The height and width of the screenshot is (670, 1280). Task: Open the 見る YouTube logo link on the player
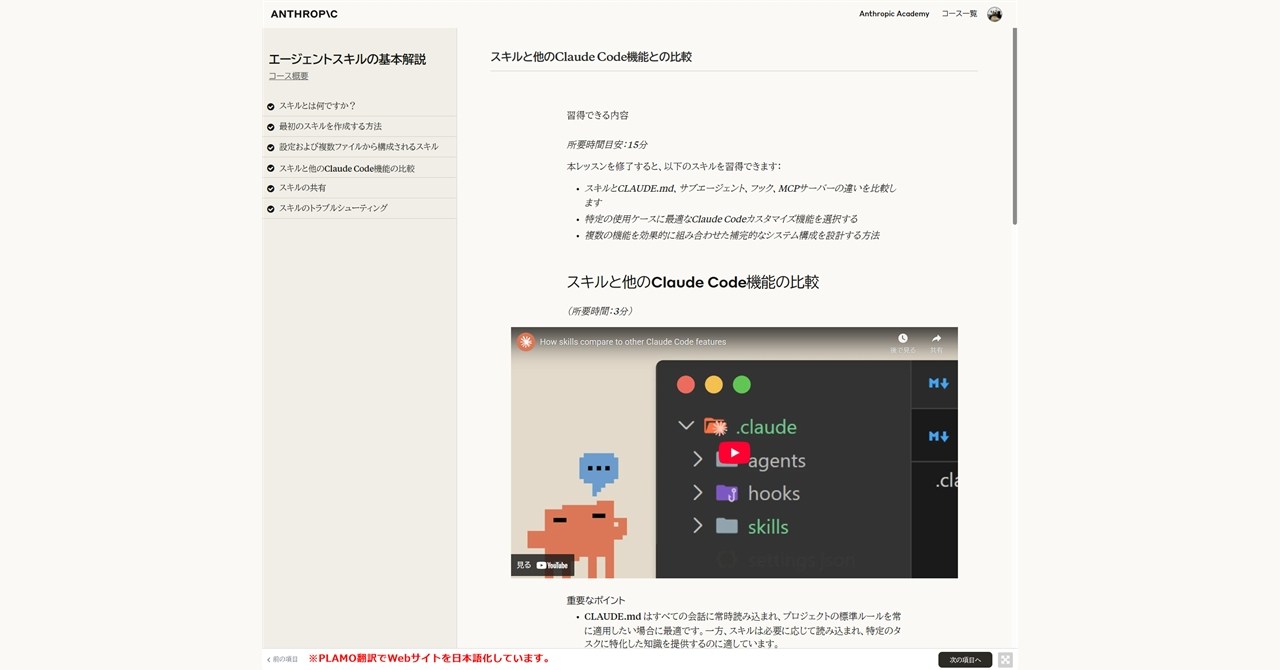click(x=540, y=564)
